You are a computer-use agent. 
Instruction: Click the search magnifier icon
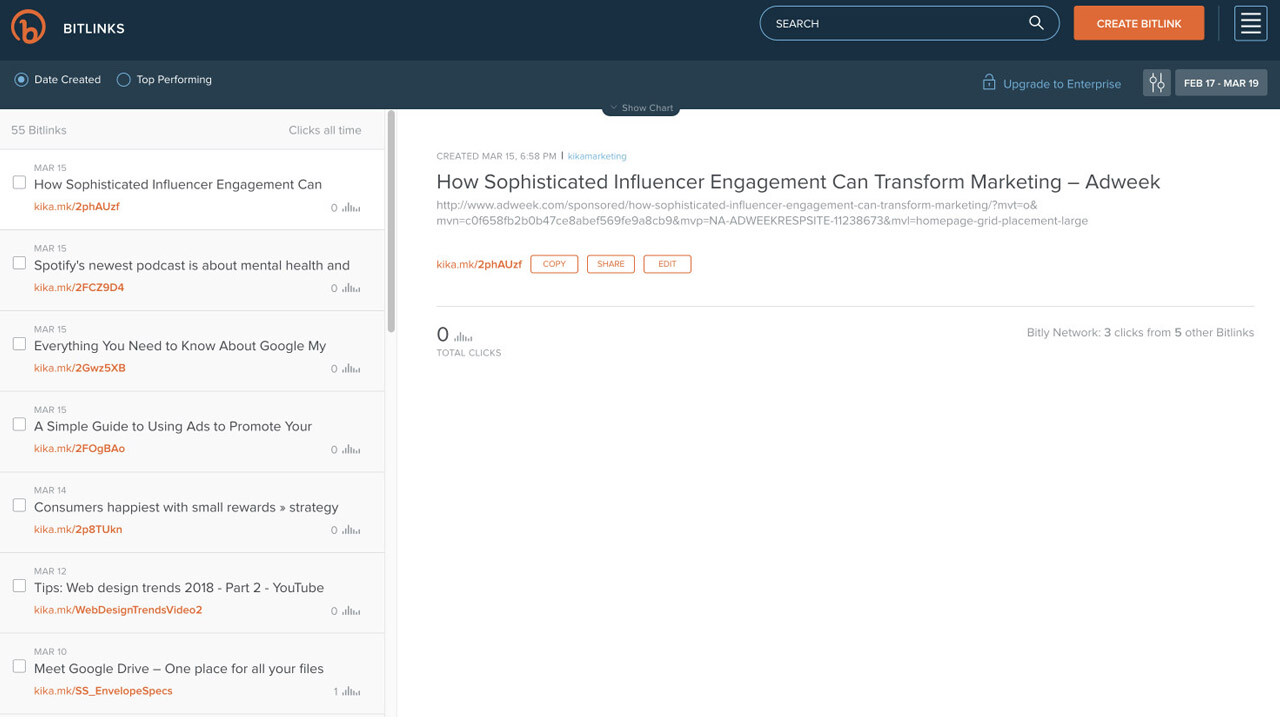1036,23
